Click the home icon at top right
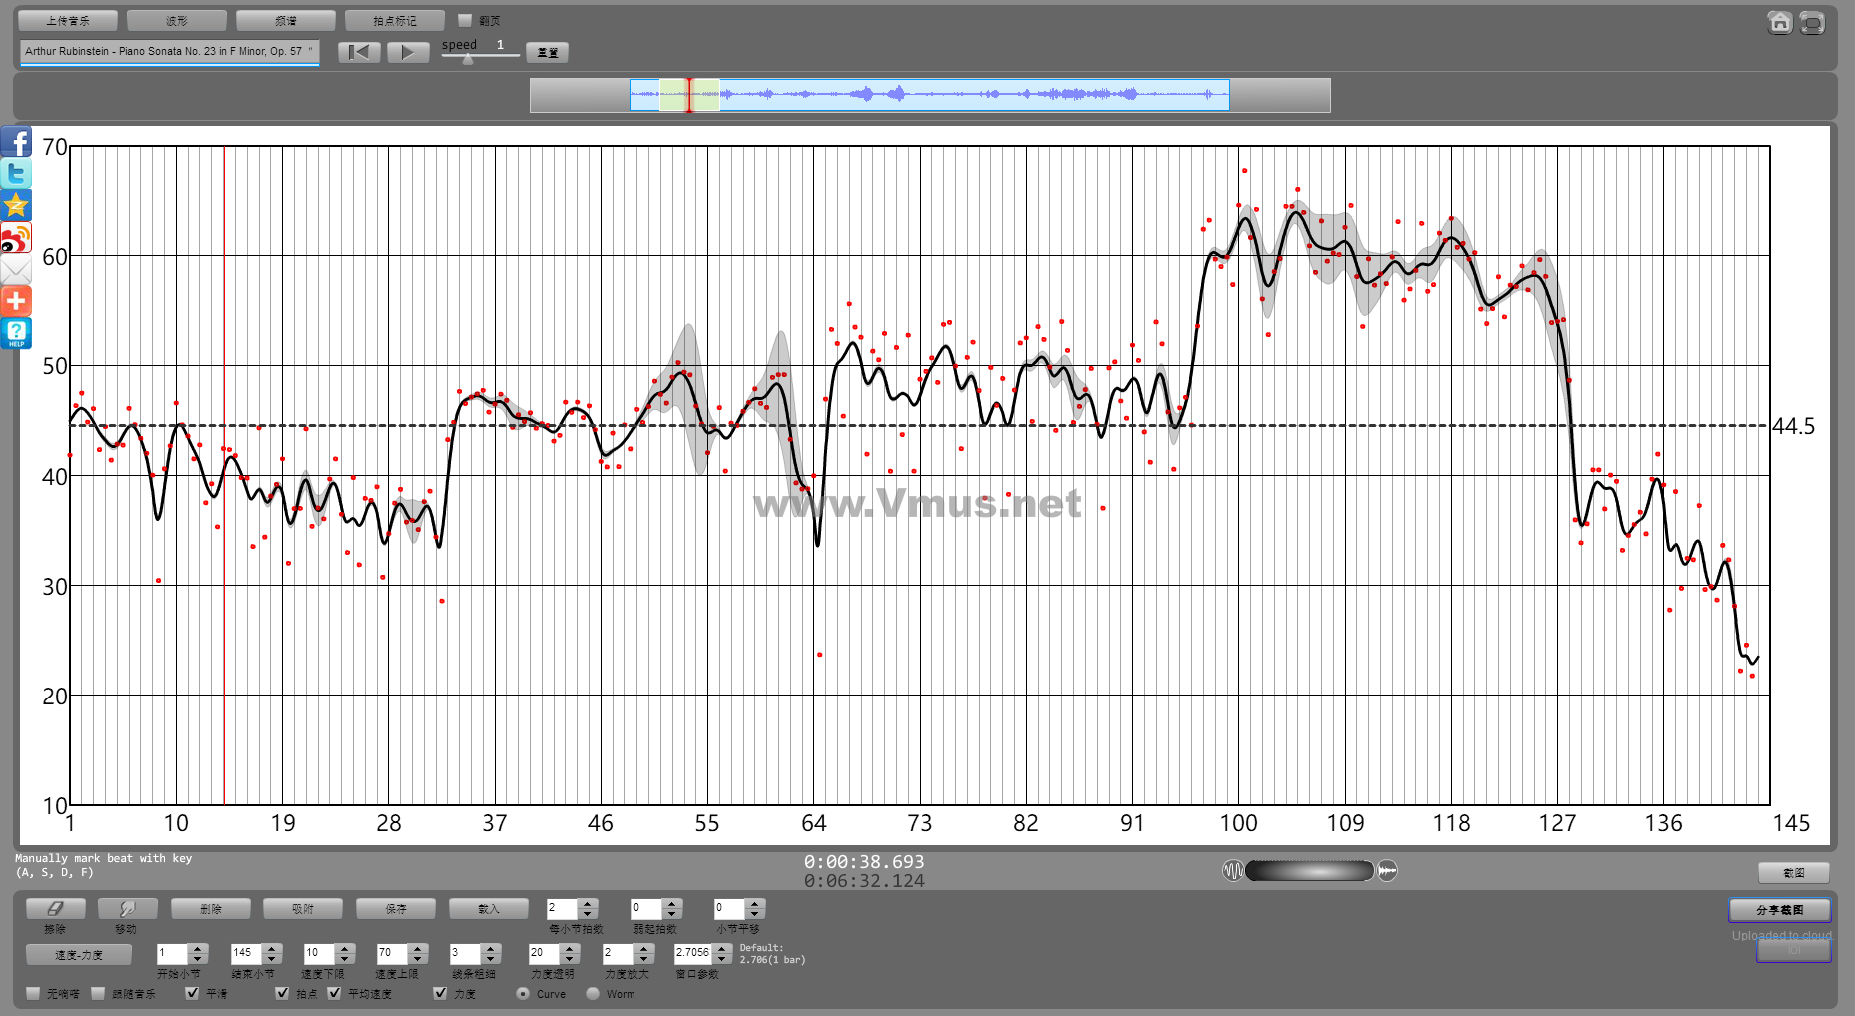This screenshot has height=1016, width=1855. point(1779,22)
